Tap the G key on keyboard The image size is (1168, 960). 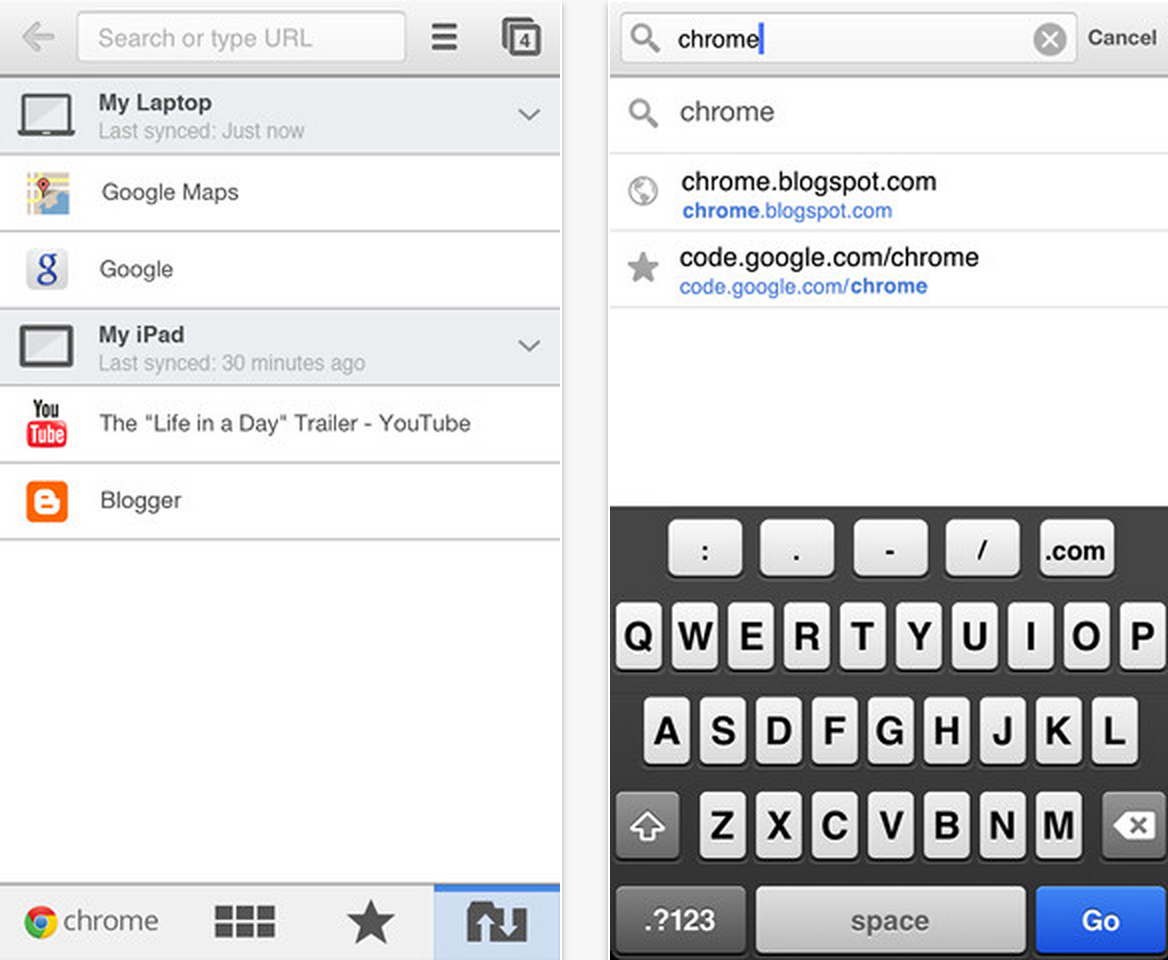click(890, 731)
